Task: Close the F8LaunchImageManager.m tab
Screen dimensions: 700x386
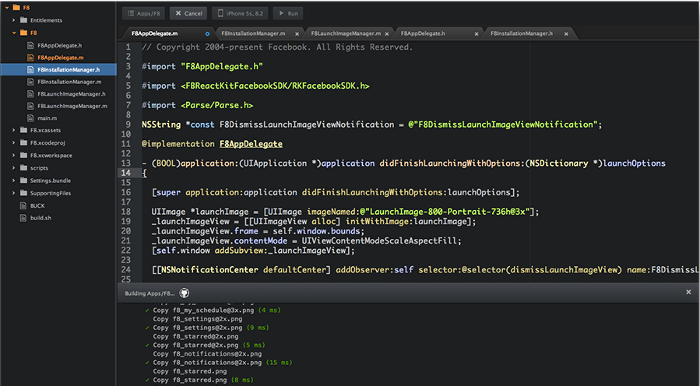Action: coord(387,34)
